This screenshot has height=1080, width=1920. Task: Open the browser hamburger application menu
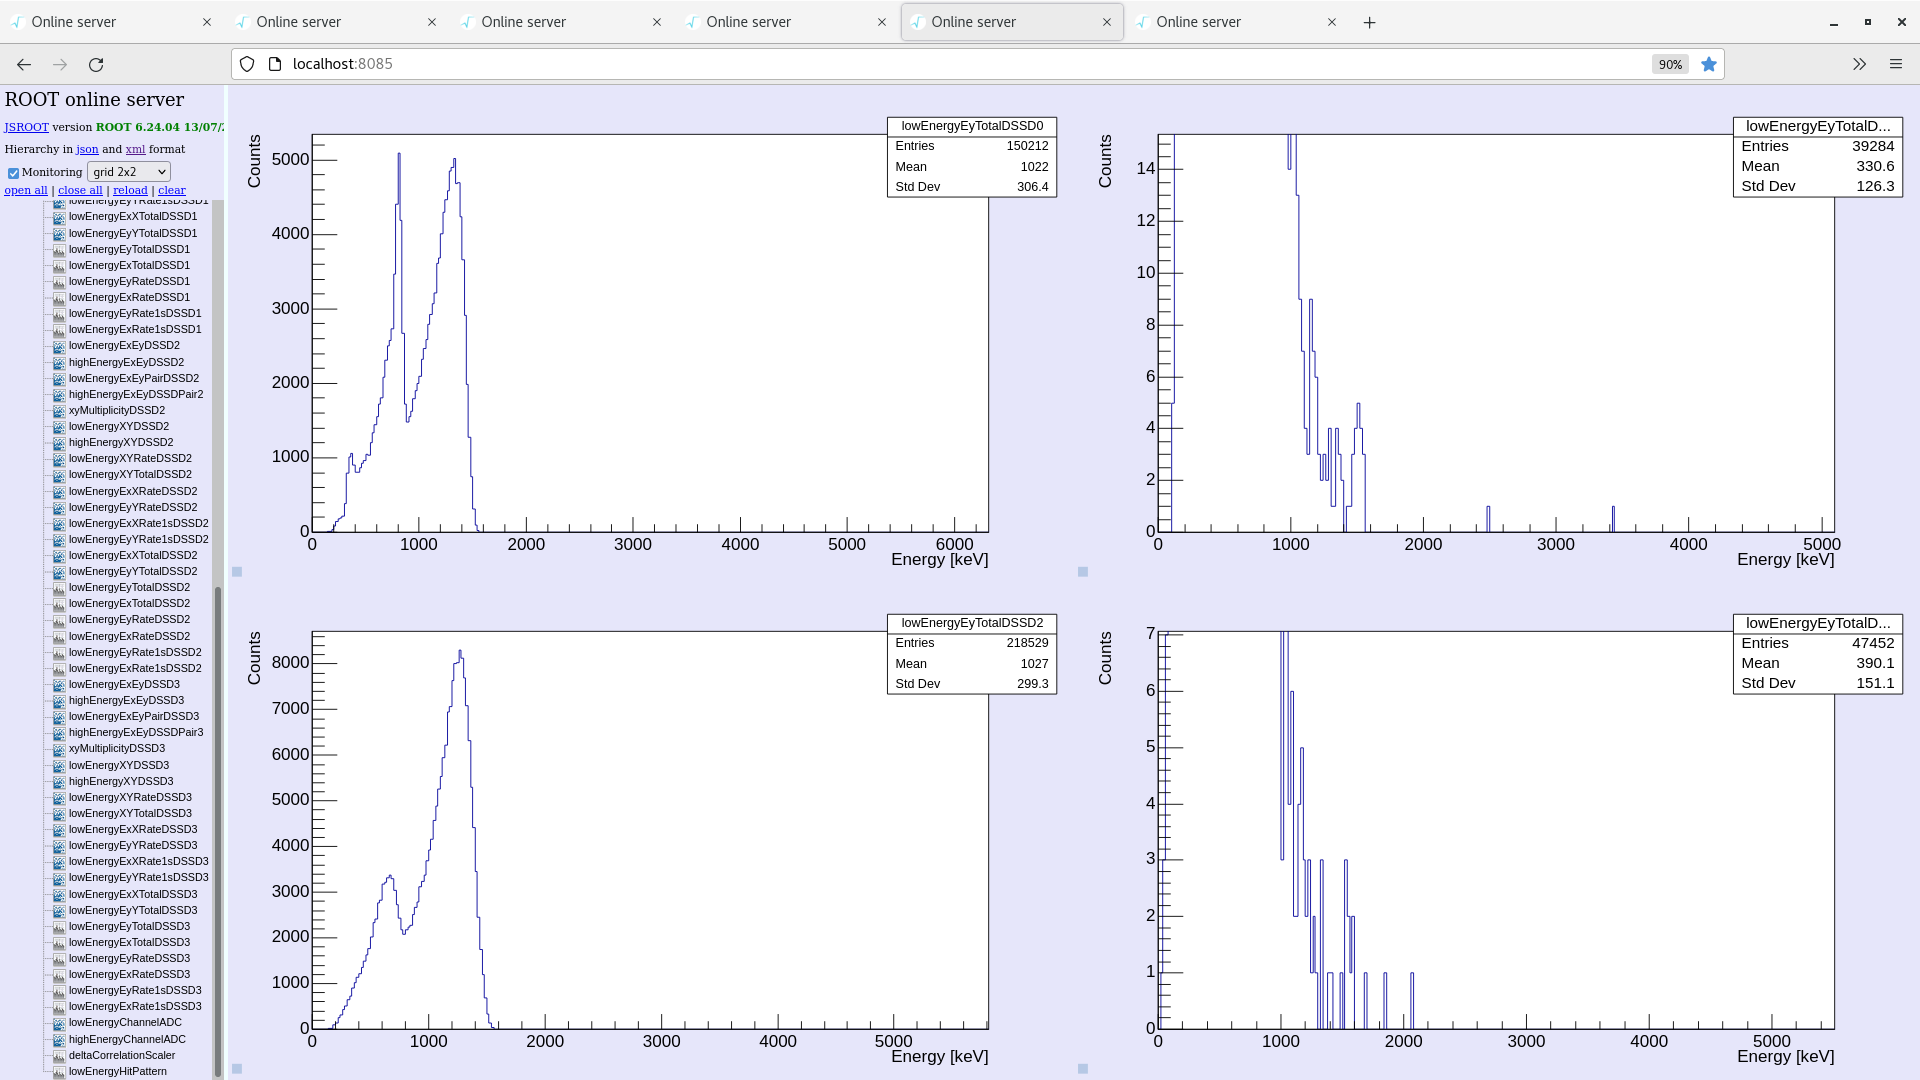(1895, 64)
